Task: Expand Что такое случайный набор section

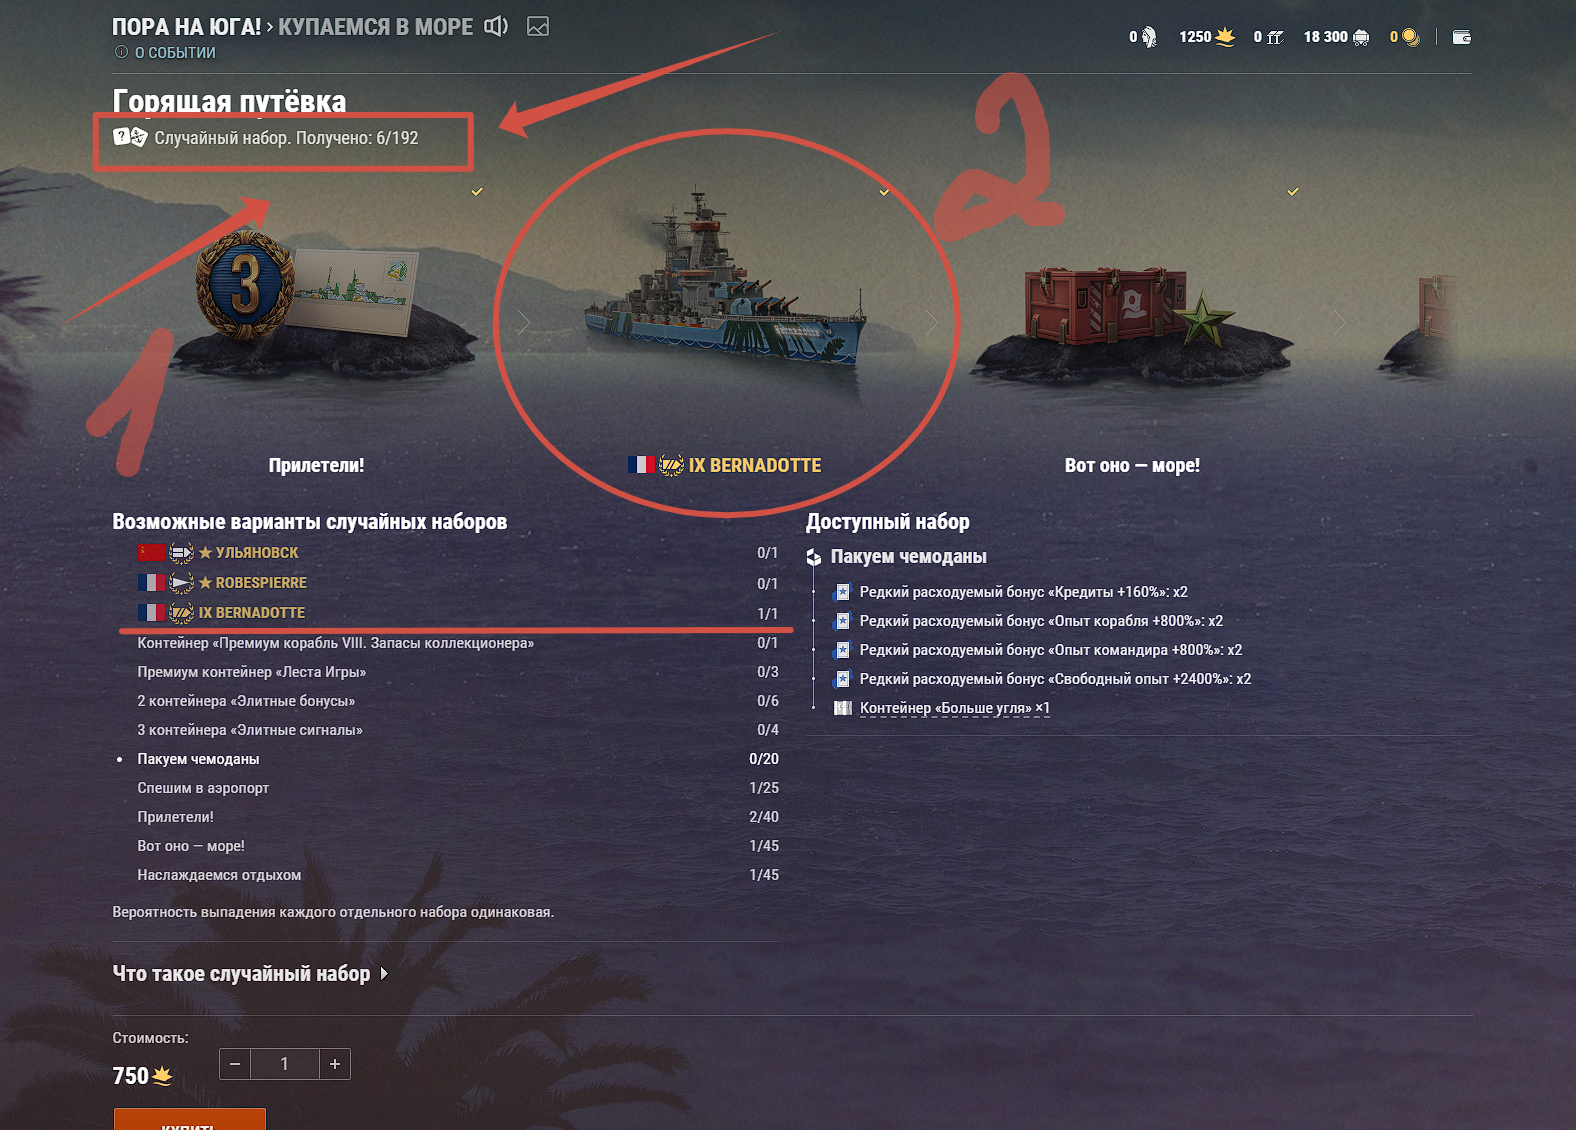Action: 250,973
